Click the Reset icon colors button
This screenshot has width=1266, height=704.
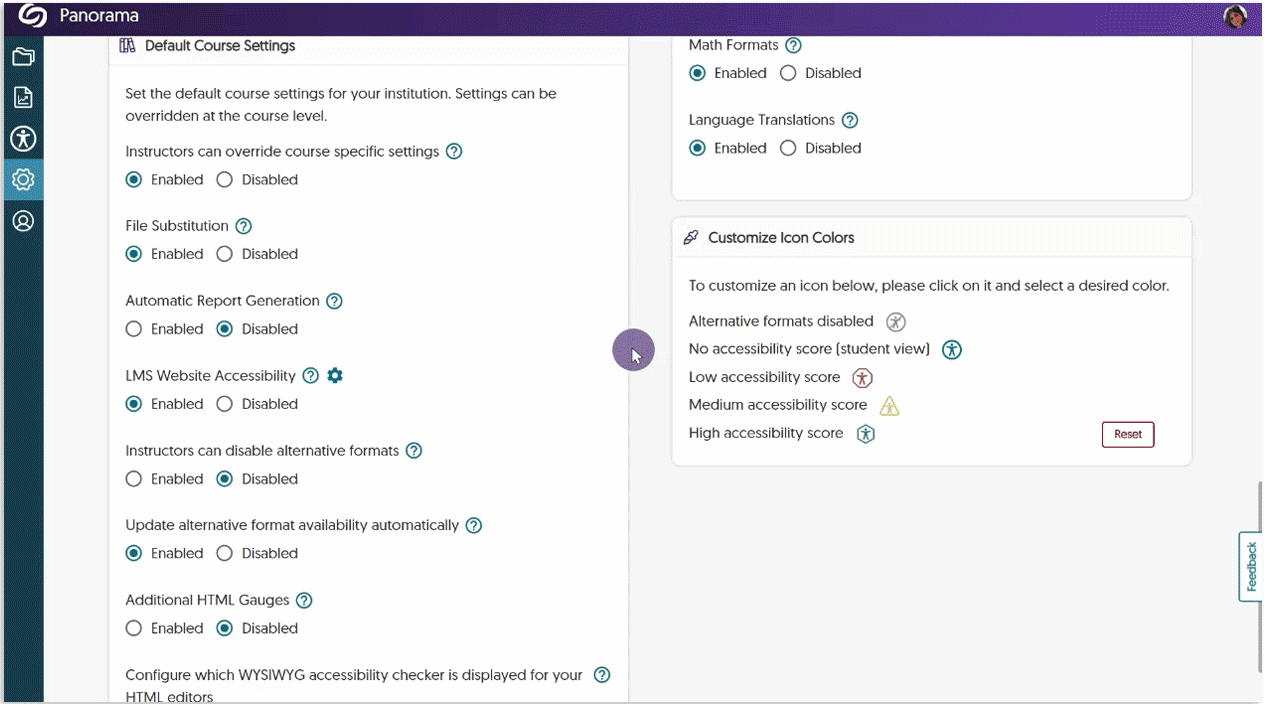[1127, 434]
